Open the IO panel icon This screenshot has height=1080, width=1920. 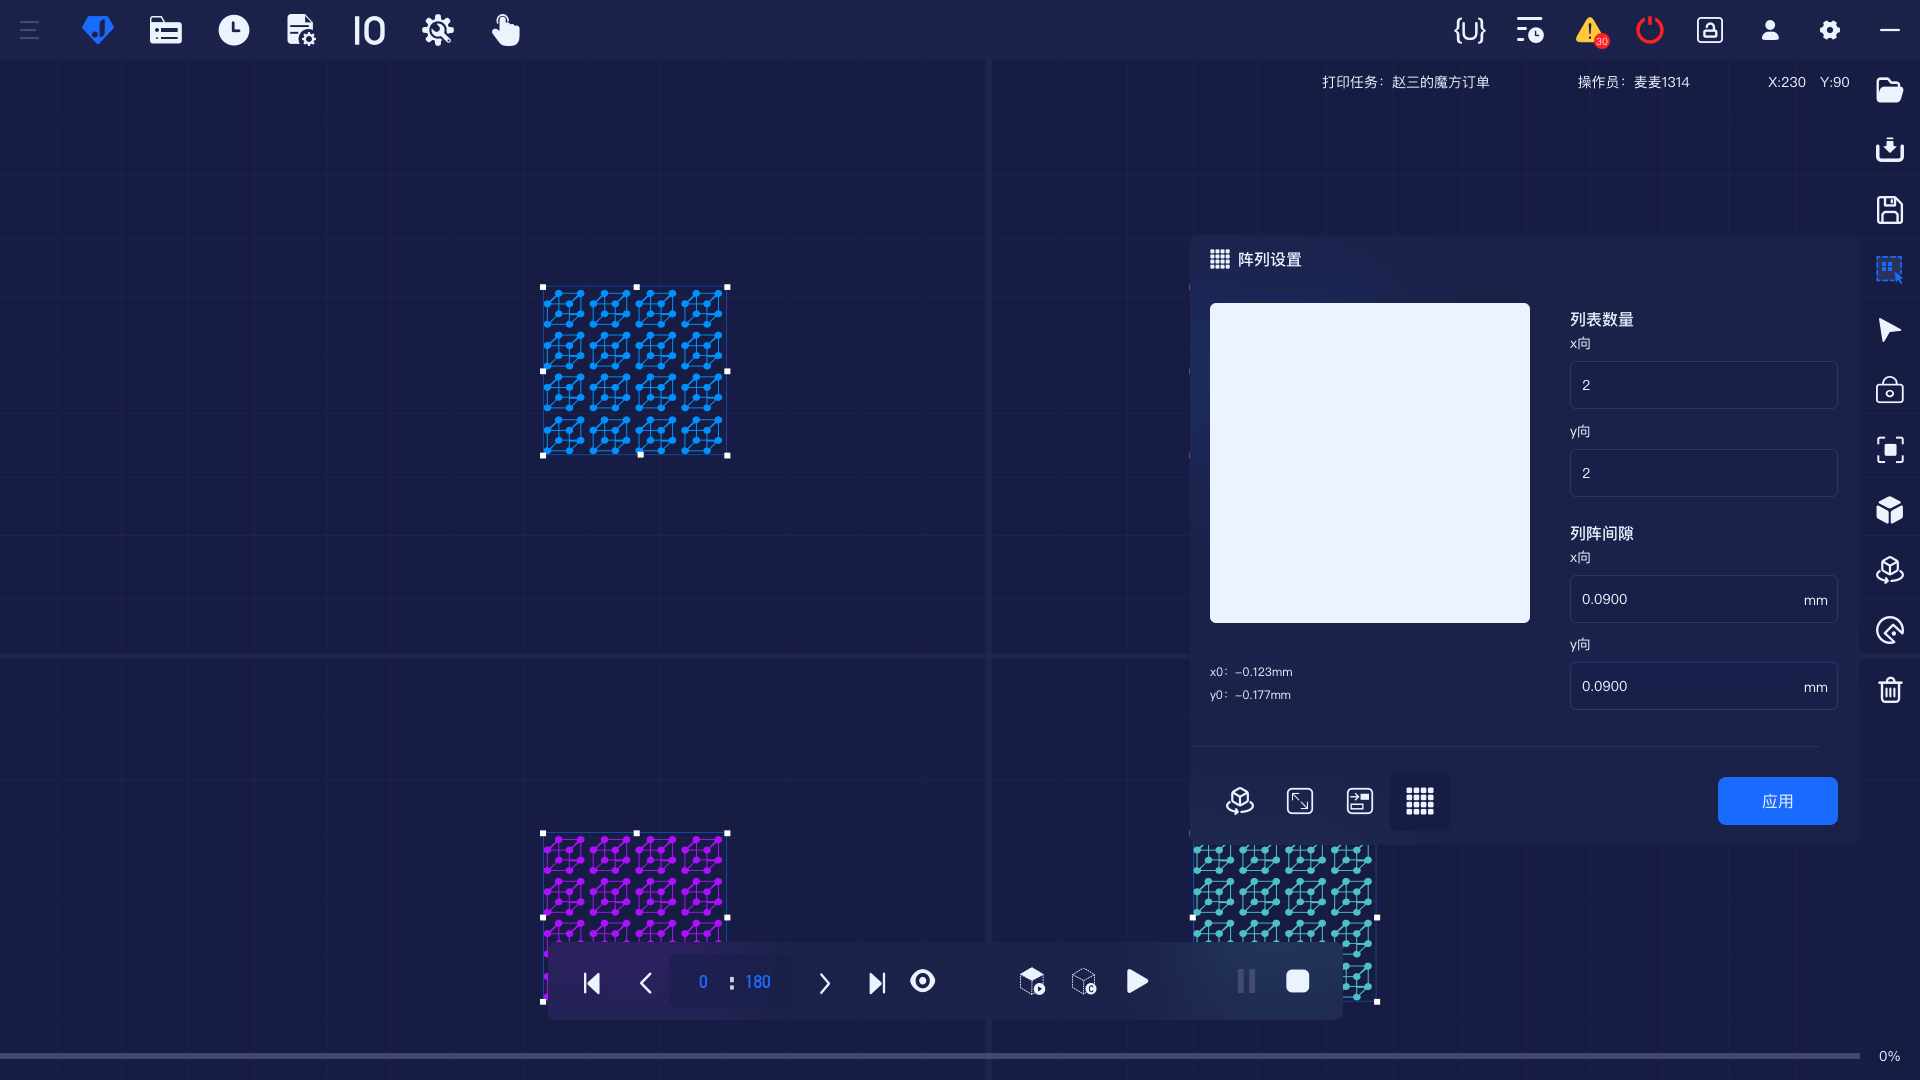click(x=369, y=30)
